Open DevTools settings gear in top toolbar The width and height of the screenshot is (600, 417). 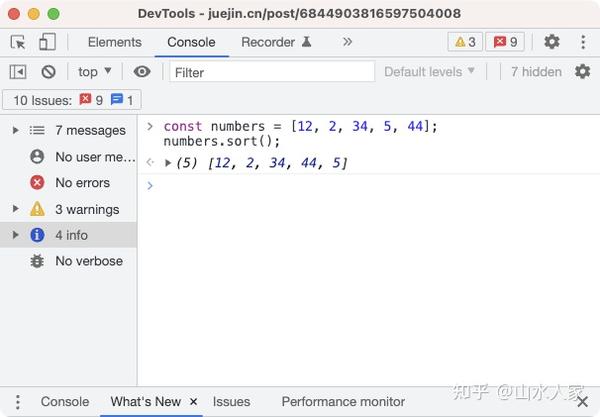point(552,42)
